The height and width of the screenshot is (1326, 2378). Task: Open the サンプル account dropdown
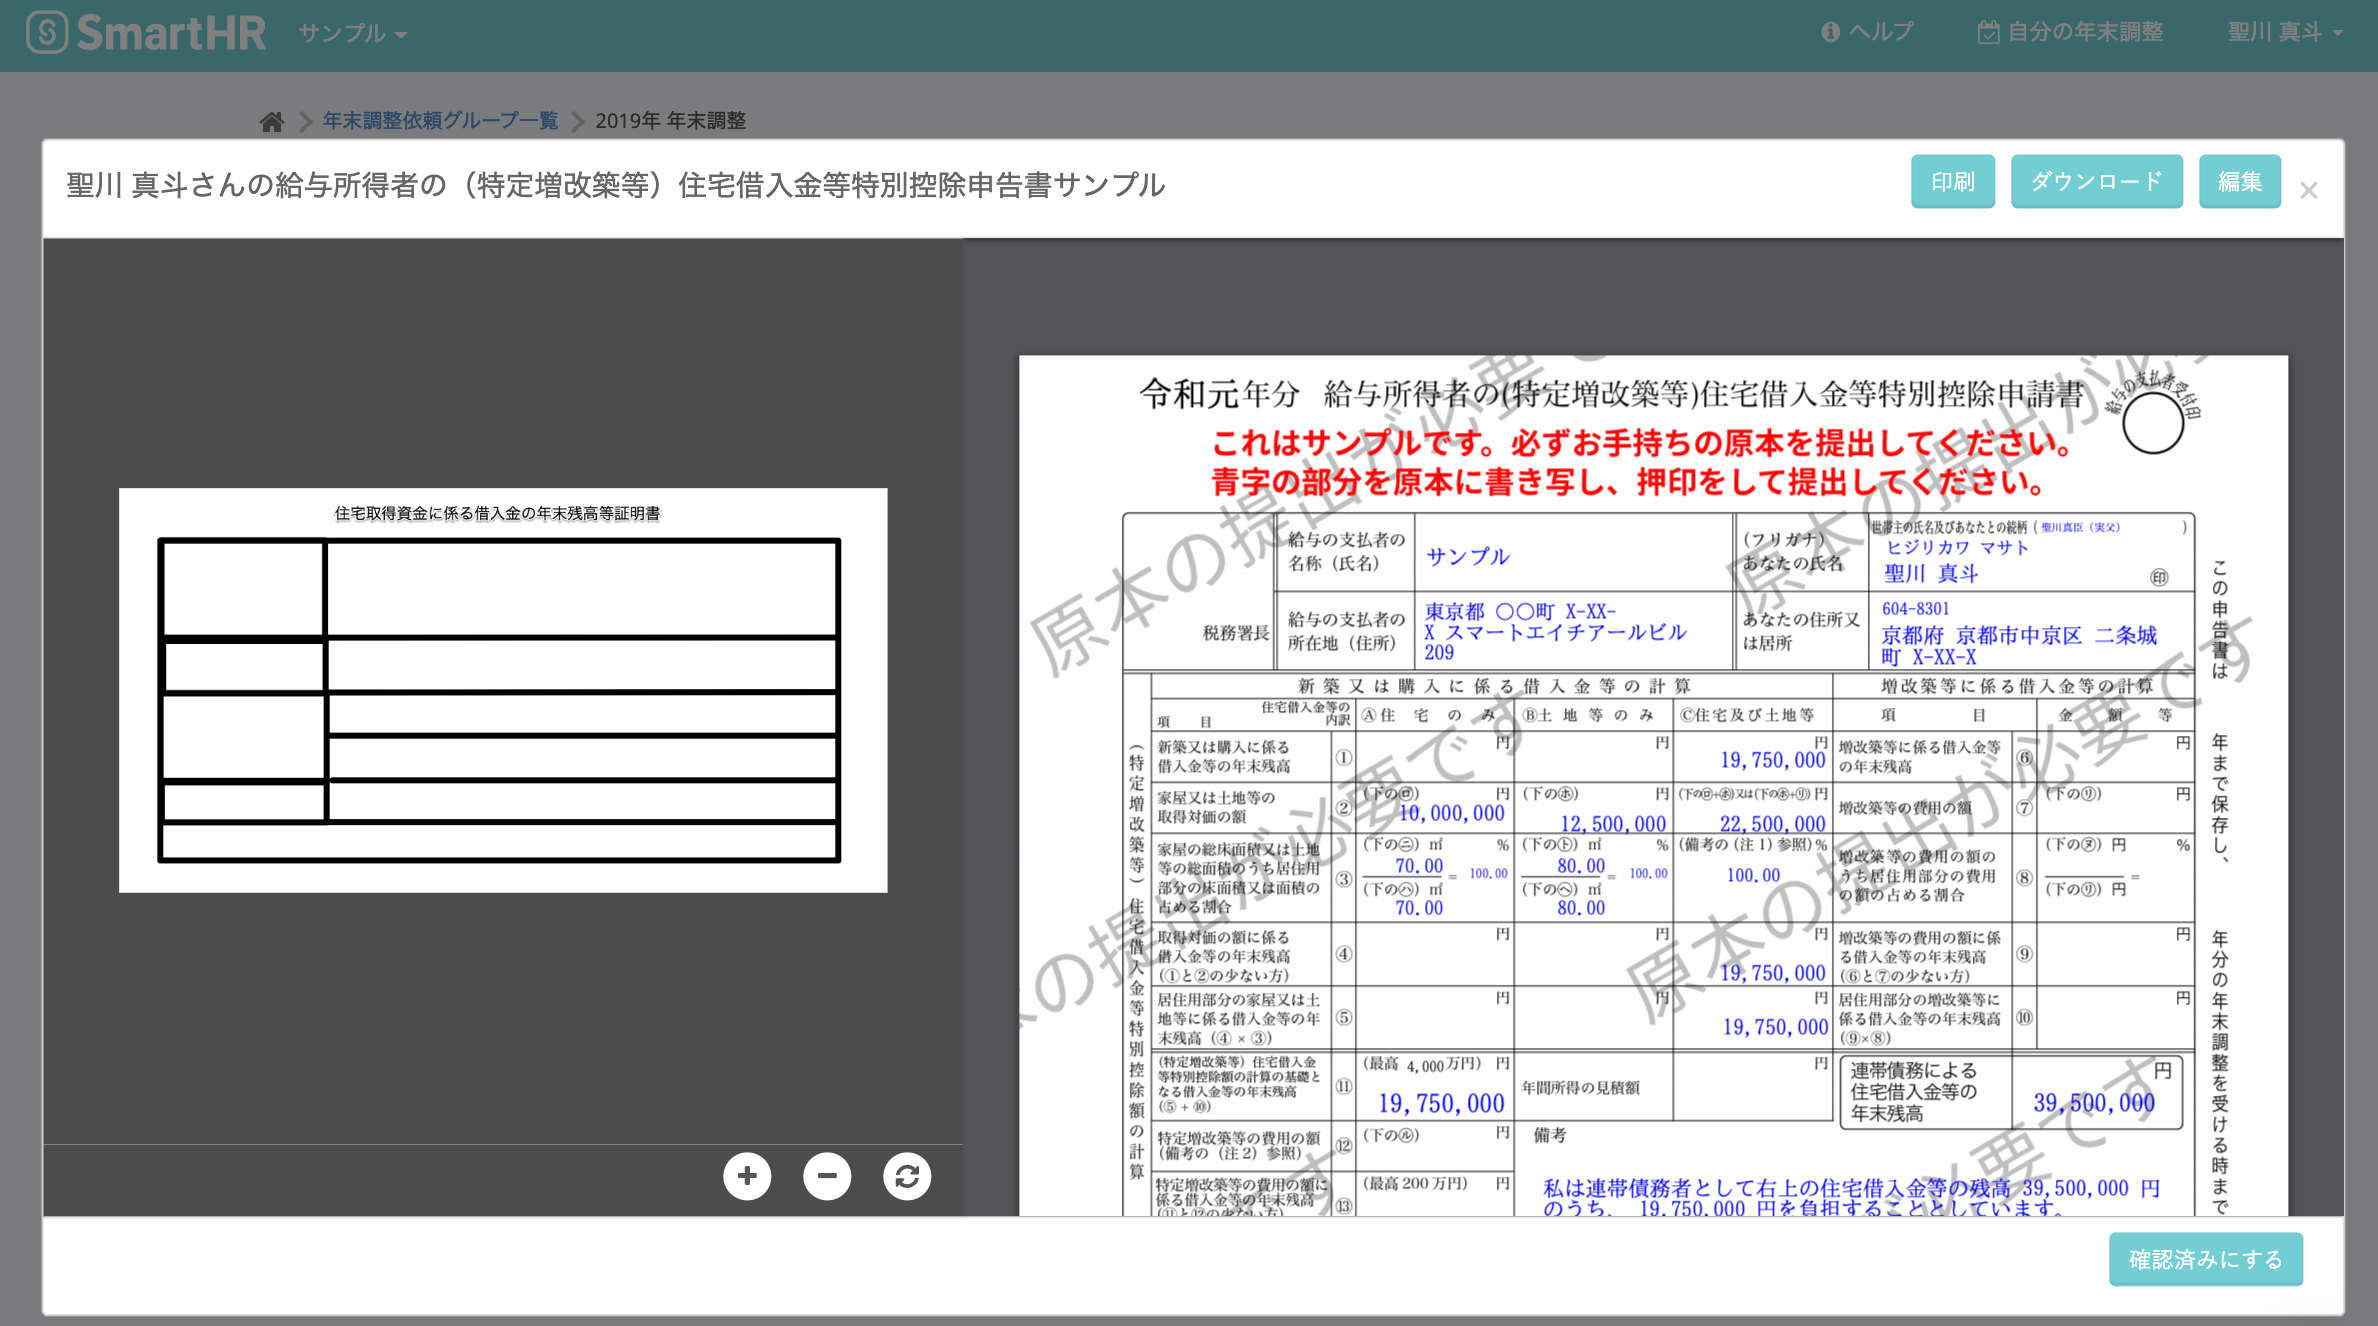(352, 34)
